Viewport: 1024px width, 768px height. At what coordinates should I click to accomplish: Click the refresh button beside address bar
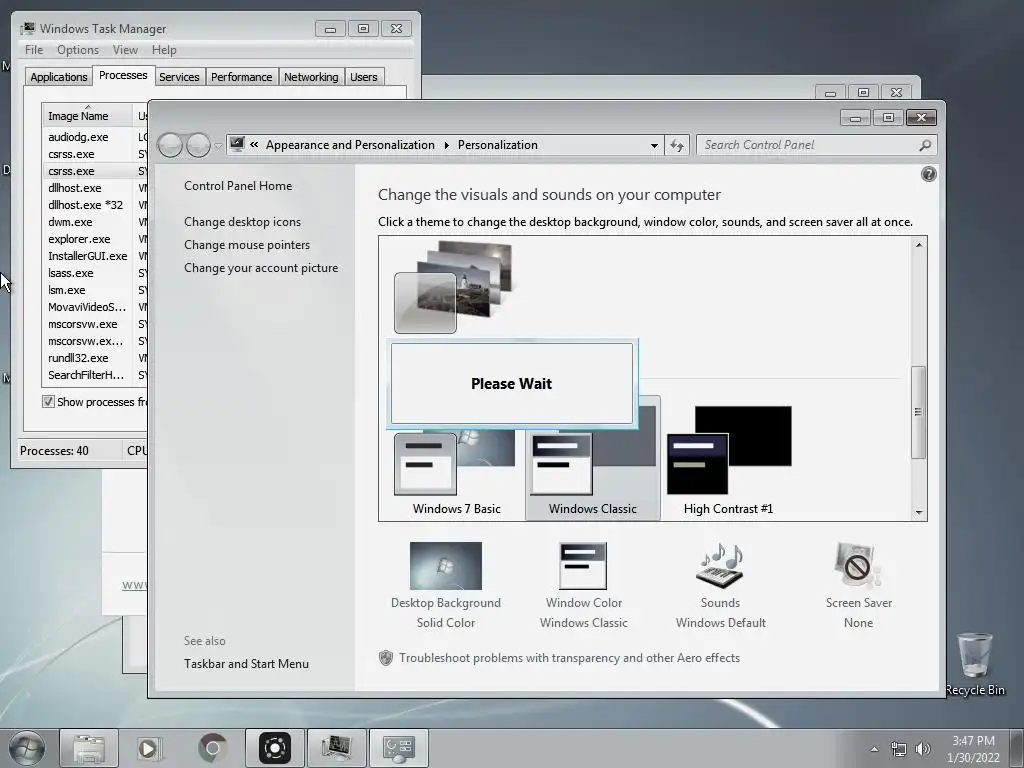click(677, 145)
